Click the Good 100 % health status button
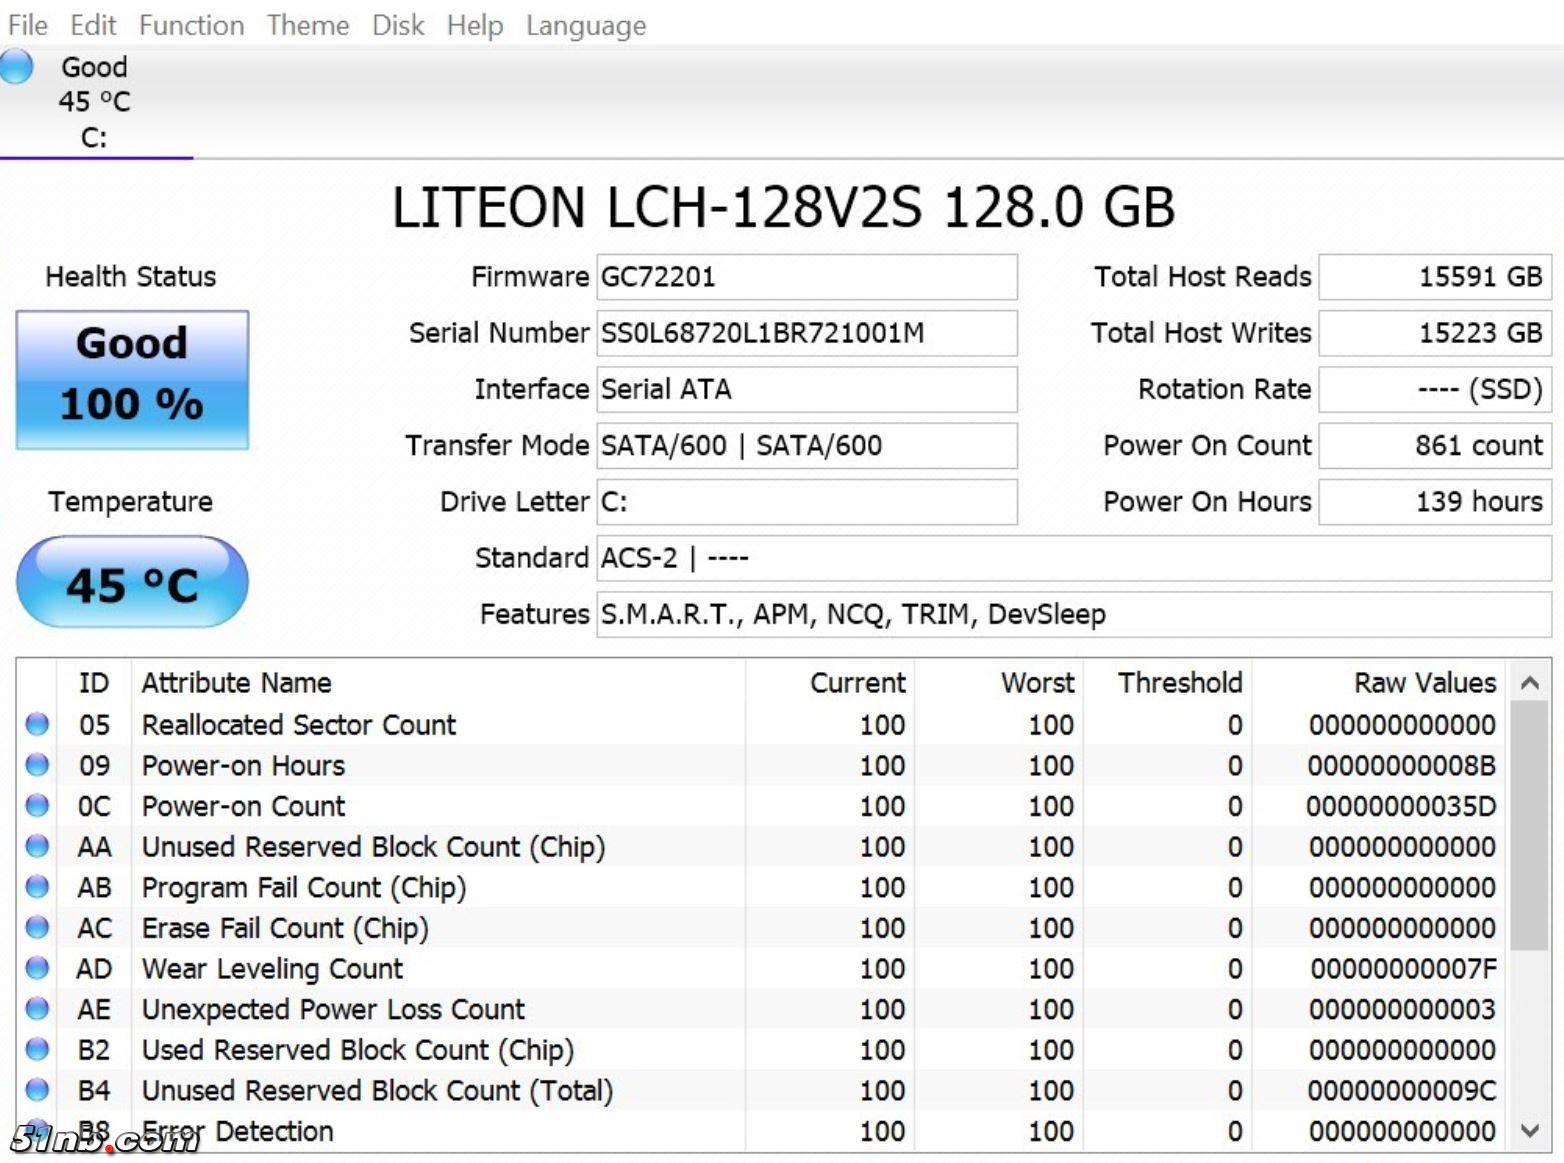Viewport: 1564px width, 1163px height. pyautogui.click(x=132, y=379)
